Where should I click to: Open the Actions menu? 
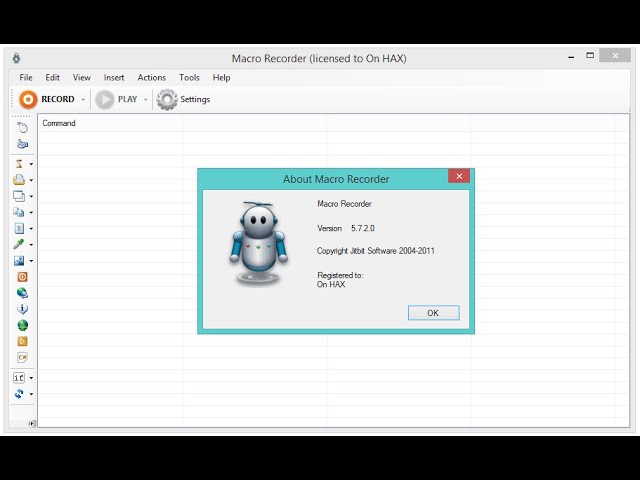point(151,77)
